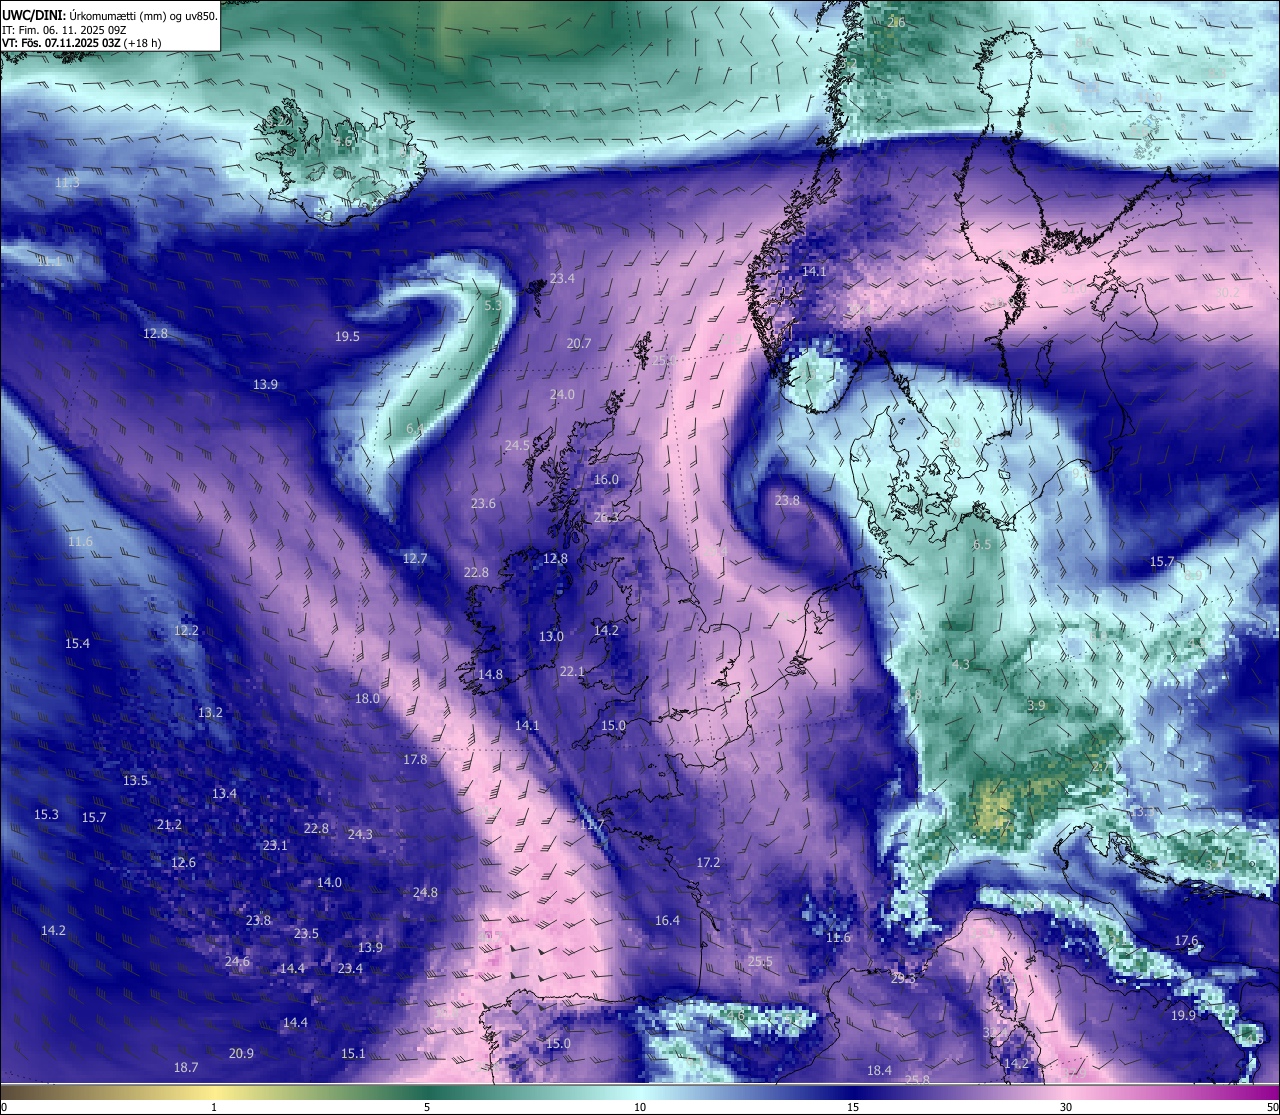Click the '11.3' value label
The width and height of the screenshot is (1280, 1115).
[67, 184]
